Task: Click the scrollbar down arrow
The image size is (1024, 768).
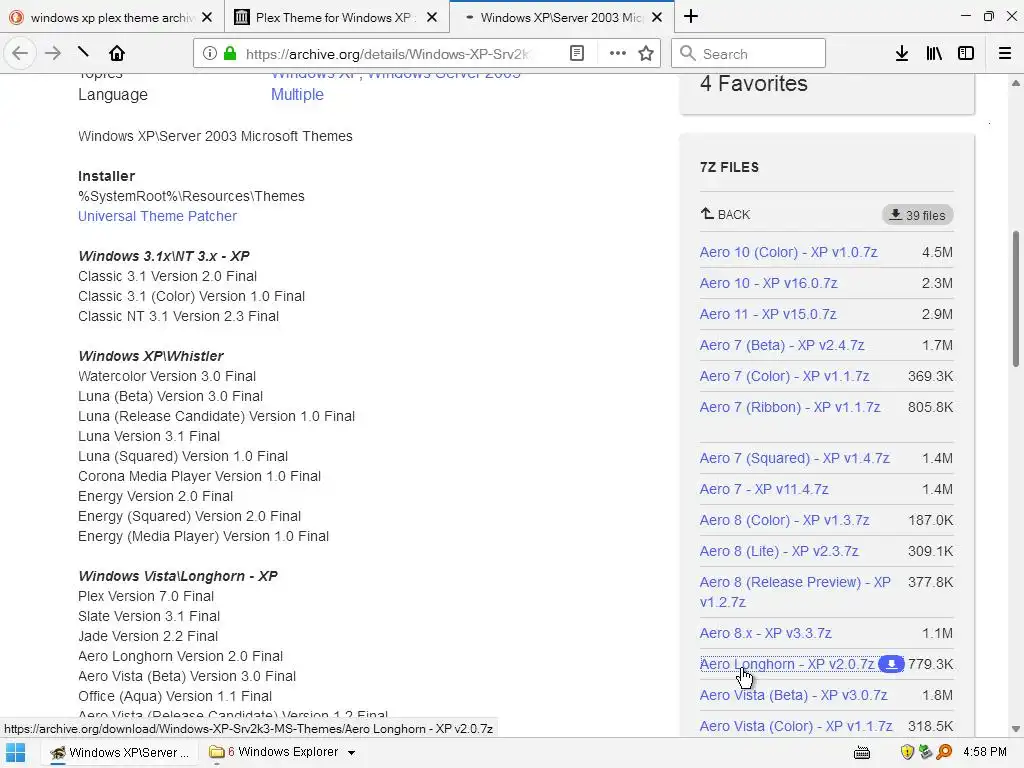Action: click(1016, 729)
